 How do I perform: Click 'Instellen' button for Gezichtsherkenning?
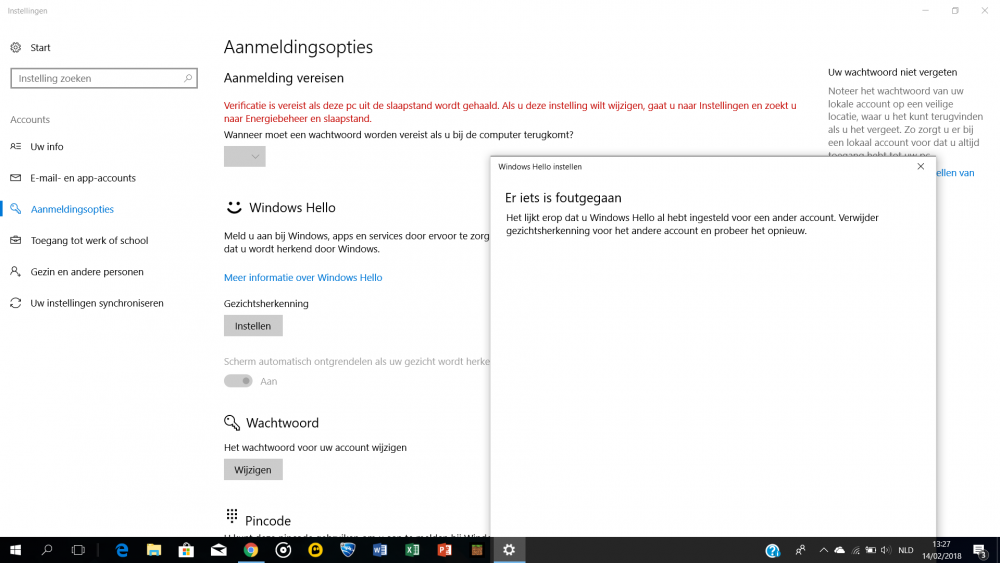[x=253, y=326]
